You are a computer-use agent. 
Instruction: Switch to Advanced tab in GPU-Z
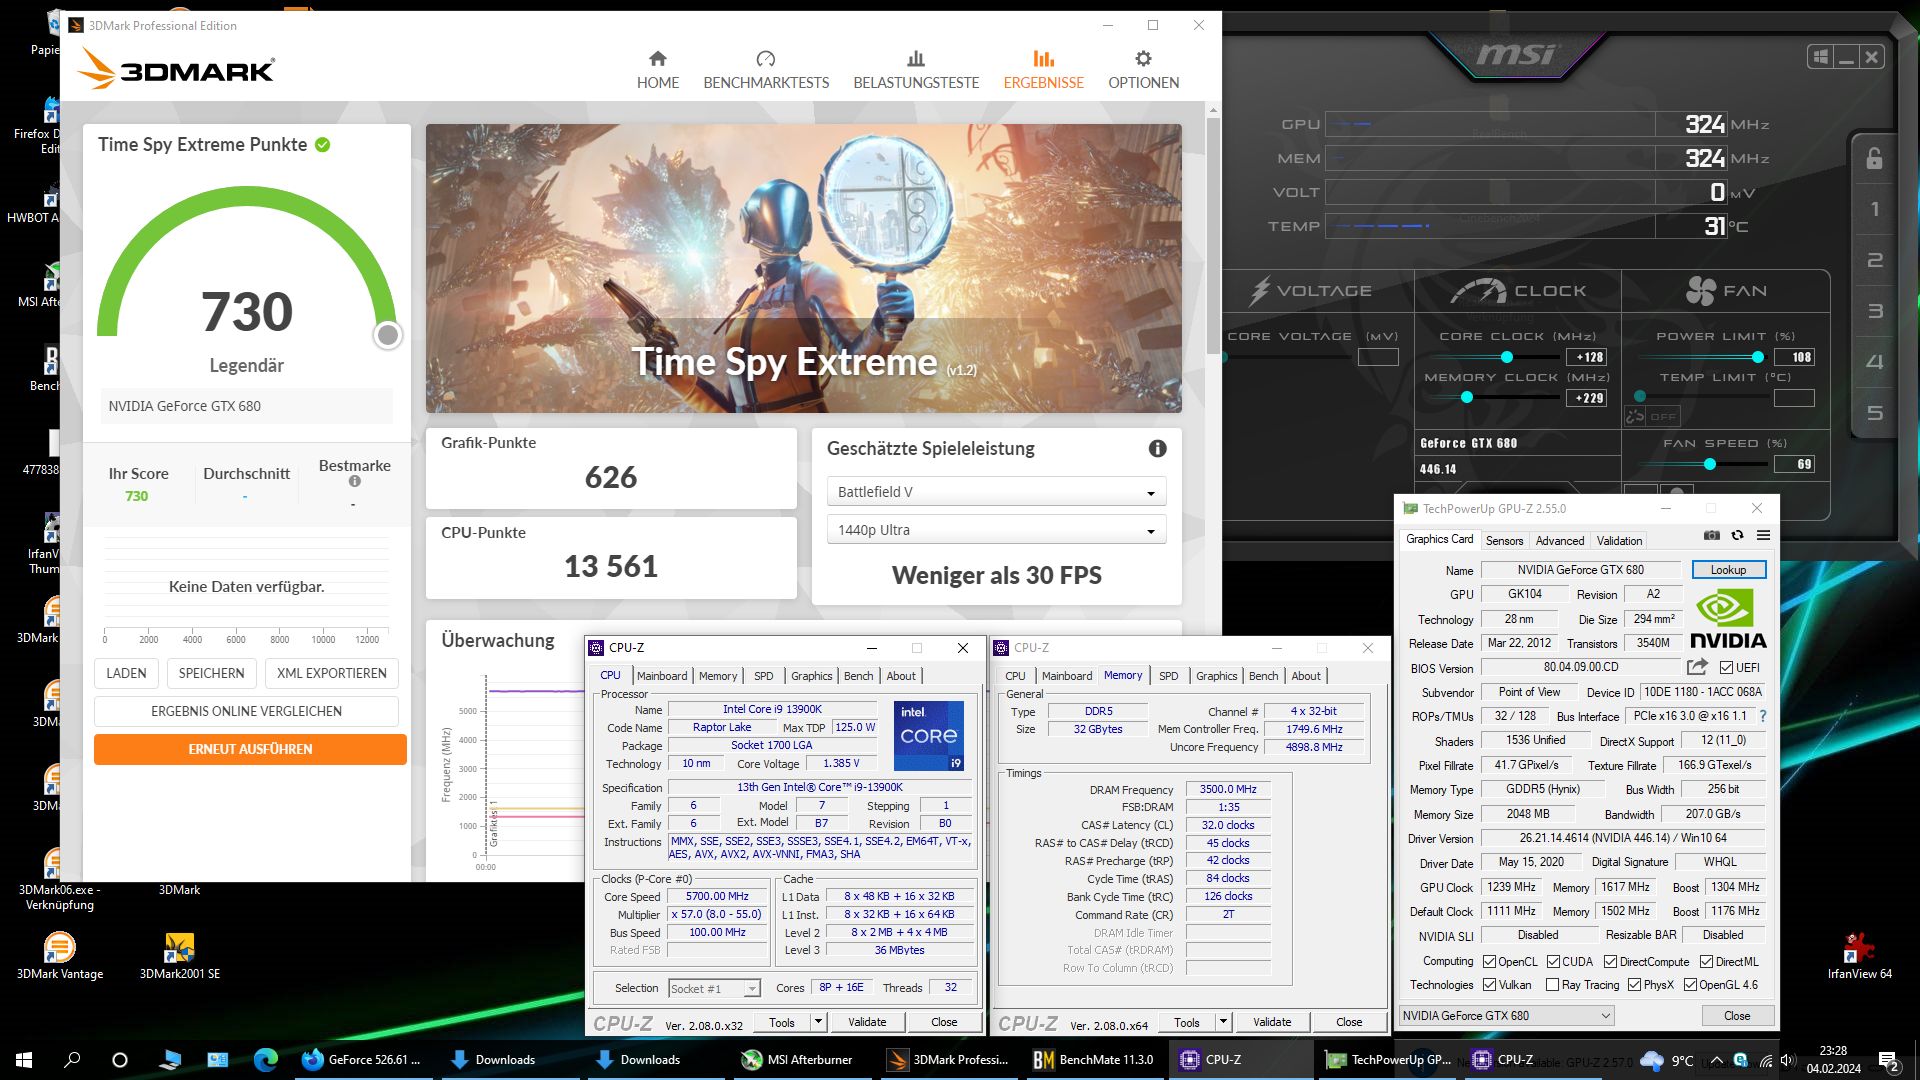(1559, 541)
